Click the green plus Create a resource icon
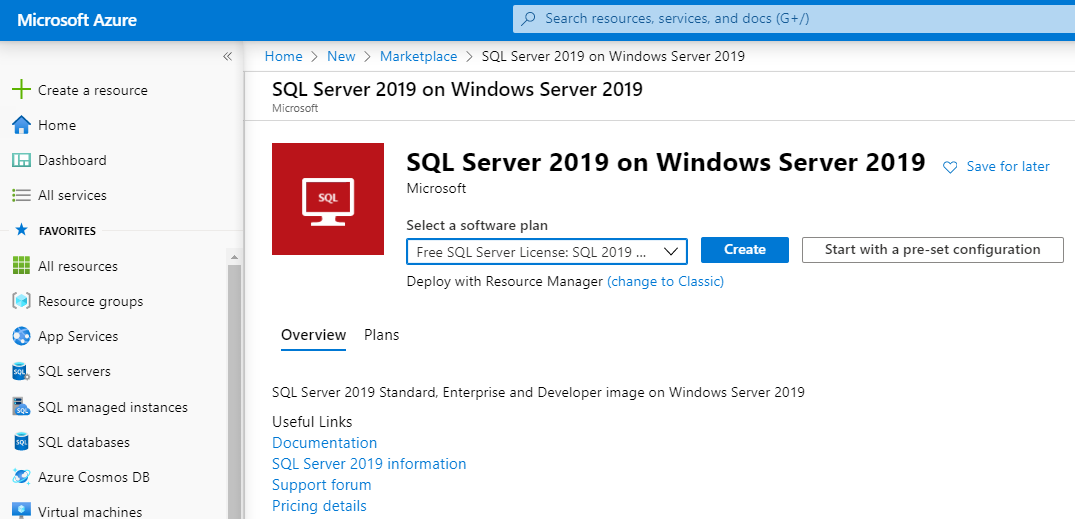The width and height of the screenshot is (1075, 519). click(x=22, y=90)
